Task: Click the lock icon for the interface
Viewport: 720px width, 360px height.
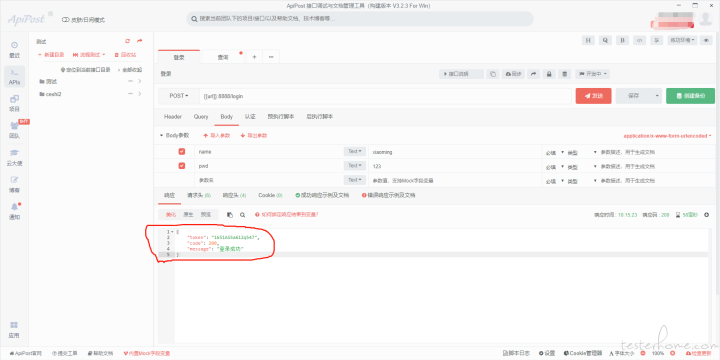Action: coord(549,74)
